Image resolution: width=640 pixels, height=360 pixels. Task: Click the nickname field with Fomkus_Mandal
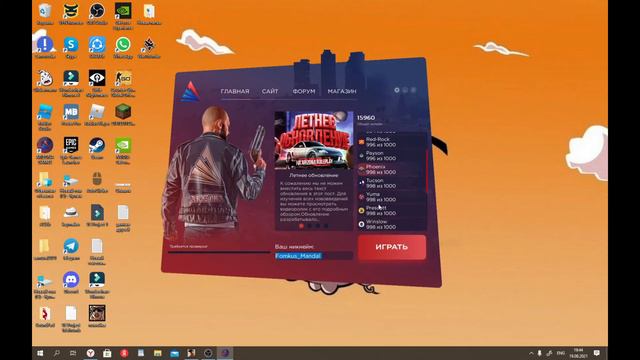(313, 256)
